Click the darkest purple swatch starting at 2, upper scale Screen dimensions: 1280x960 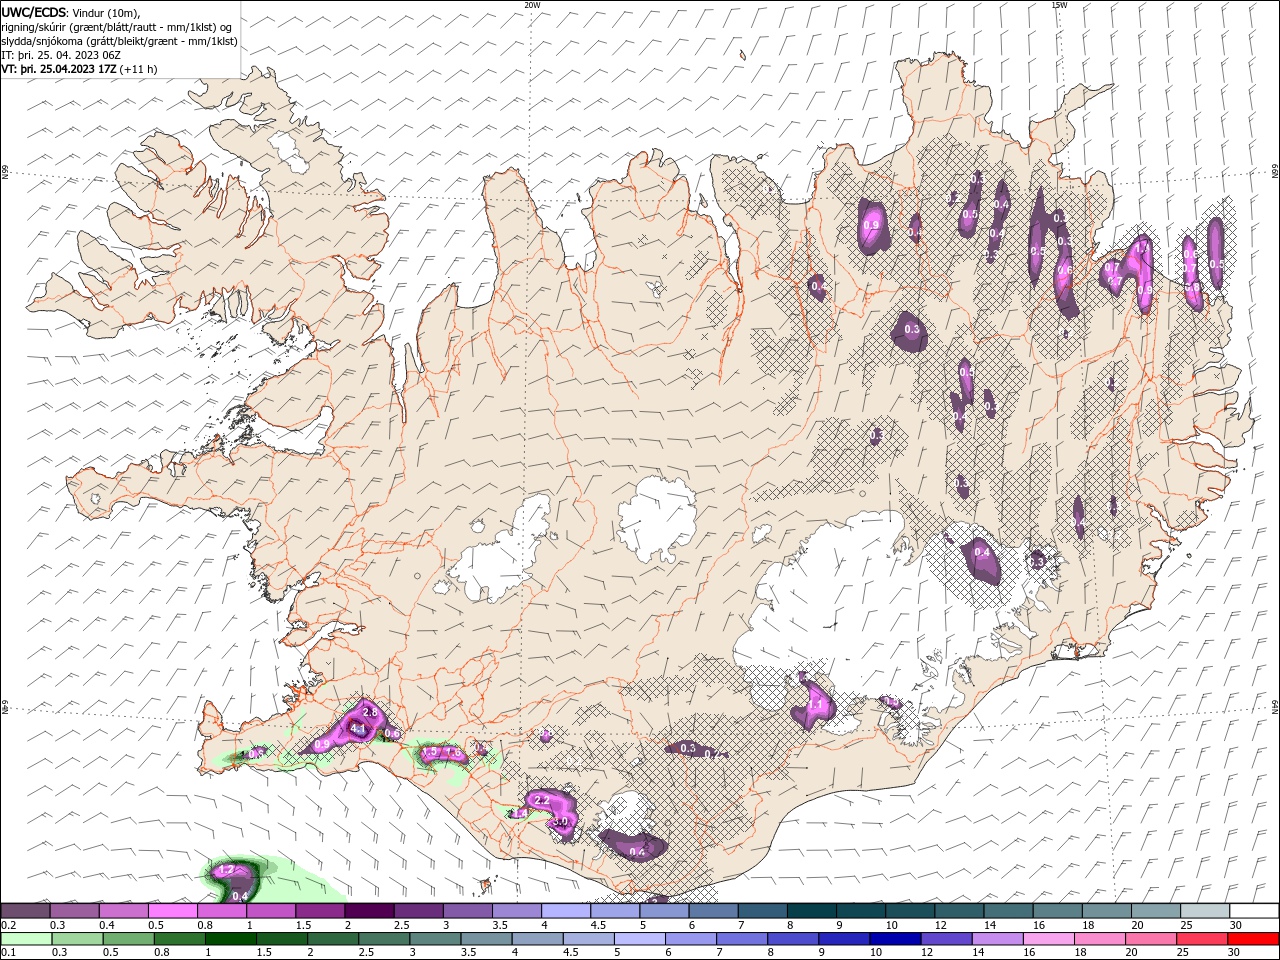[368, 911]
